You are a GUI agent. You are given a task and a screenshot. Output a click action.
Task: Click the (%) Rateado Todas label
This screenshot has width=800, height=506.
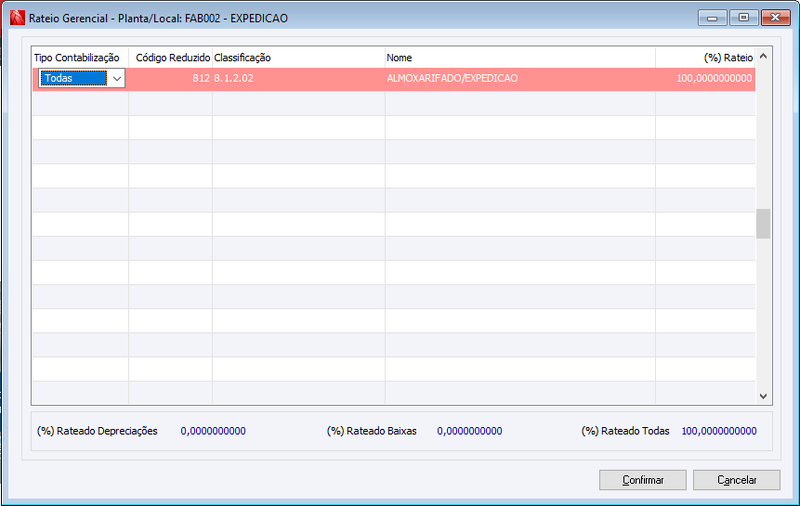coord(626,431)
